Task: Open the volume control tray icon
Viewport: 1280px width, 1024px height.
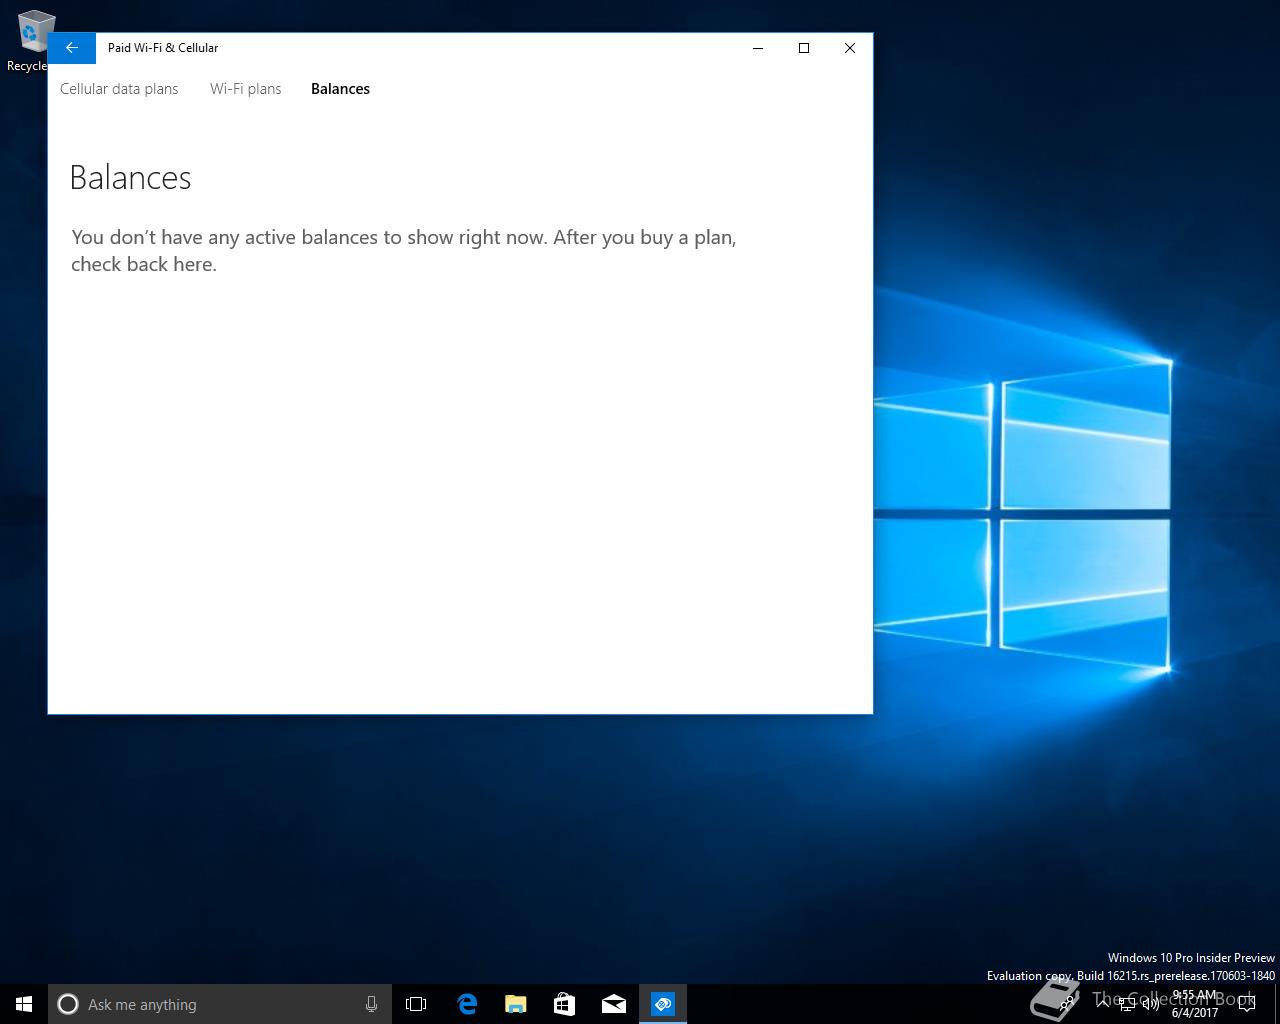Action: click(x=1151, y=1004)
